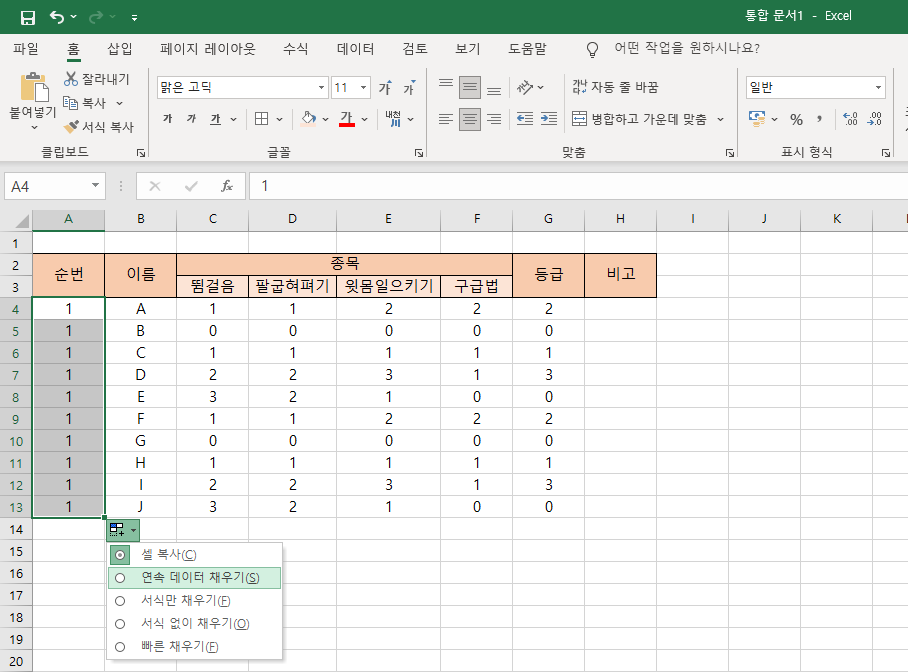Open number format dialog launcher

(x=886, y=153)
